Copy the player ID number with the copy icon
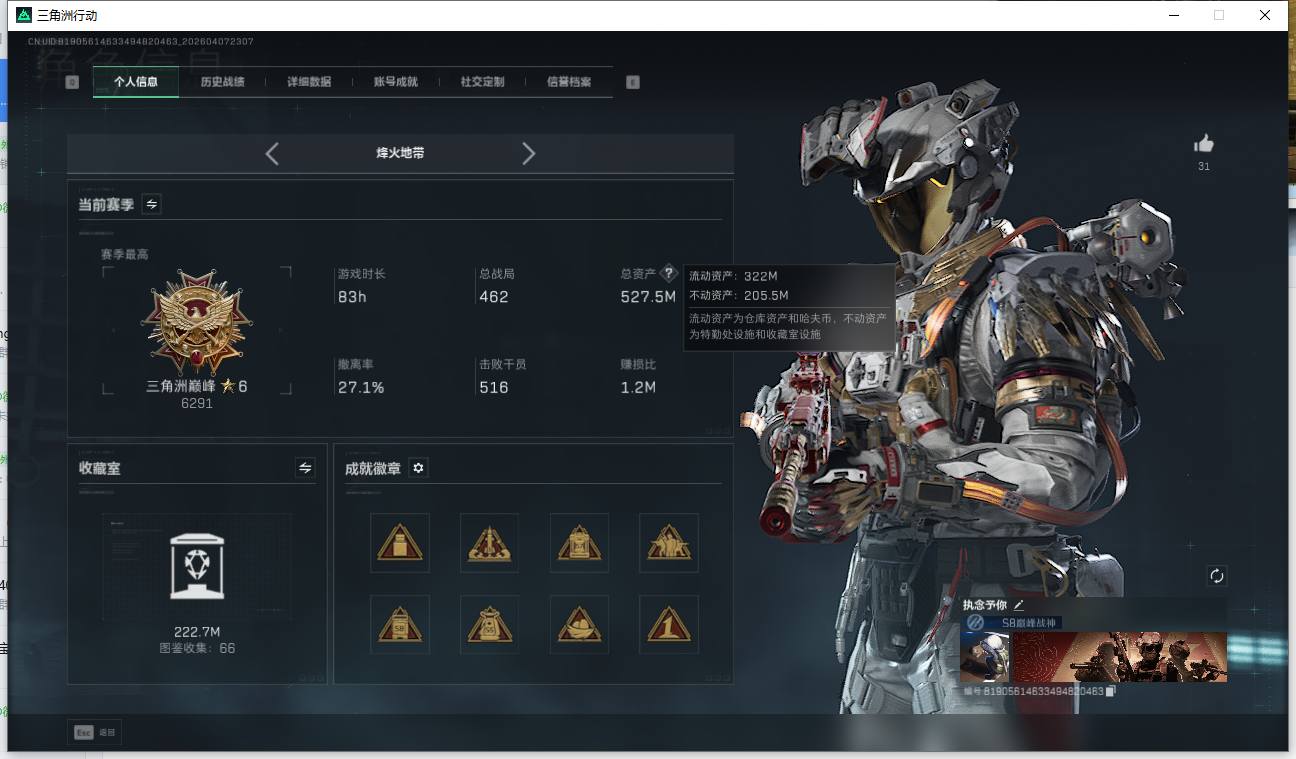This screenshot has width=1296, height=759. coord(1110,691)
